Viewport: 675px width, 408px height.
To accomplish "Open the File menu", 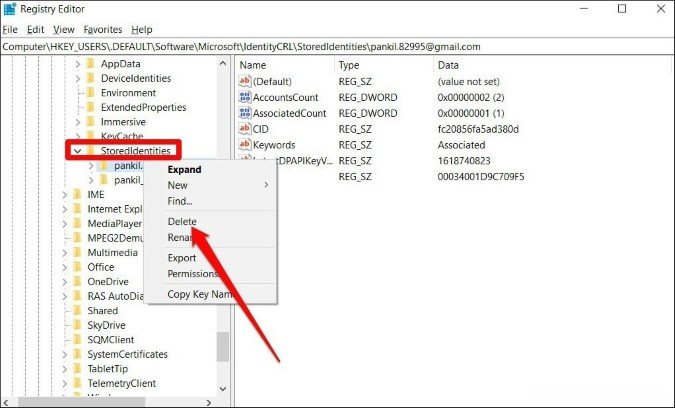I will 10,29.
